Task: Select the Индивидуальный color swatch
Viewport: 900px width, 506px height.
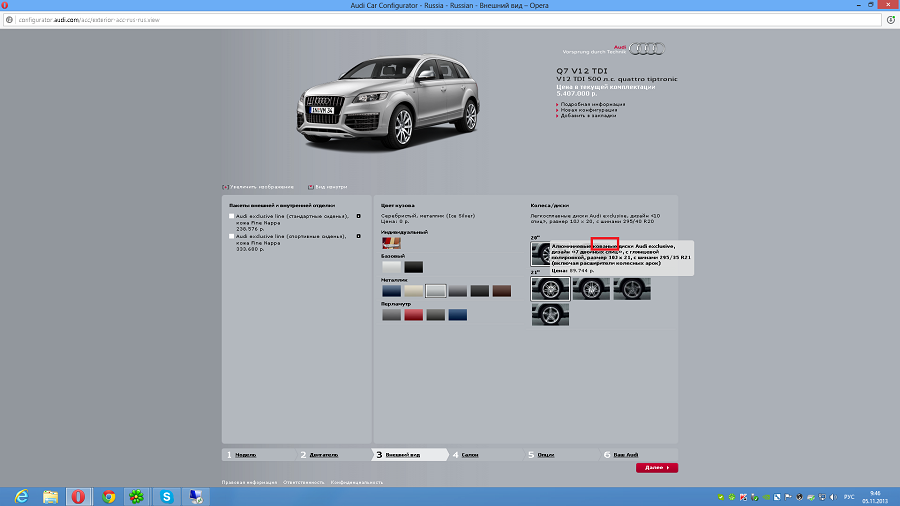Action: point(391,243)
